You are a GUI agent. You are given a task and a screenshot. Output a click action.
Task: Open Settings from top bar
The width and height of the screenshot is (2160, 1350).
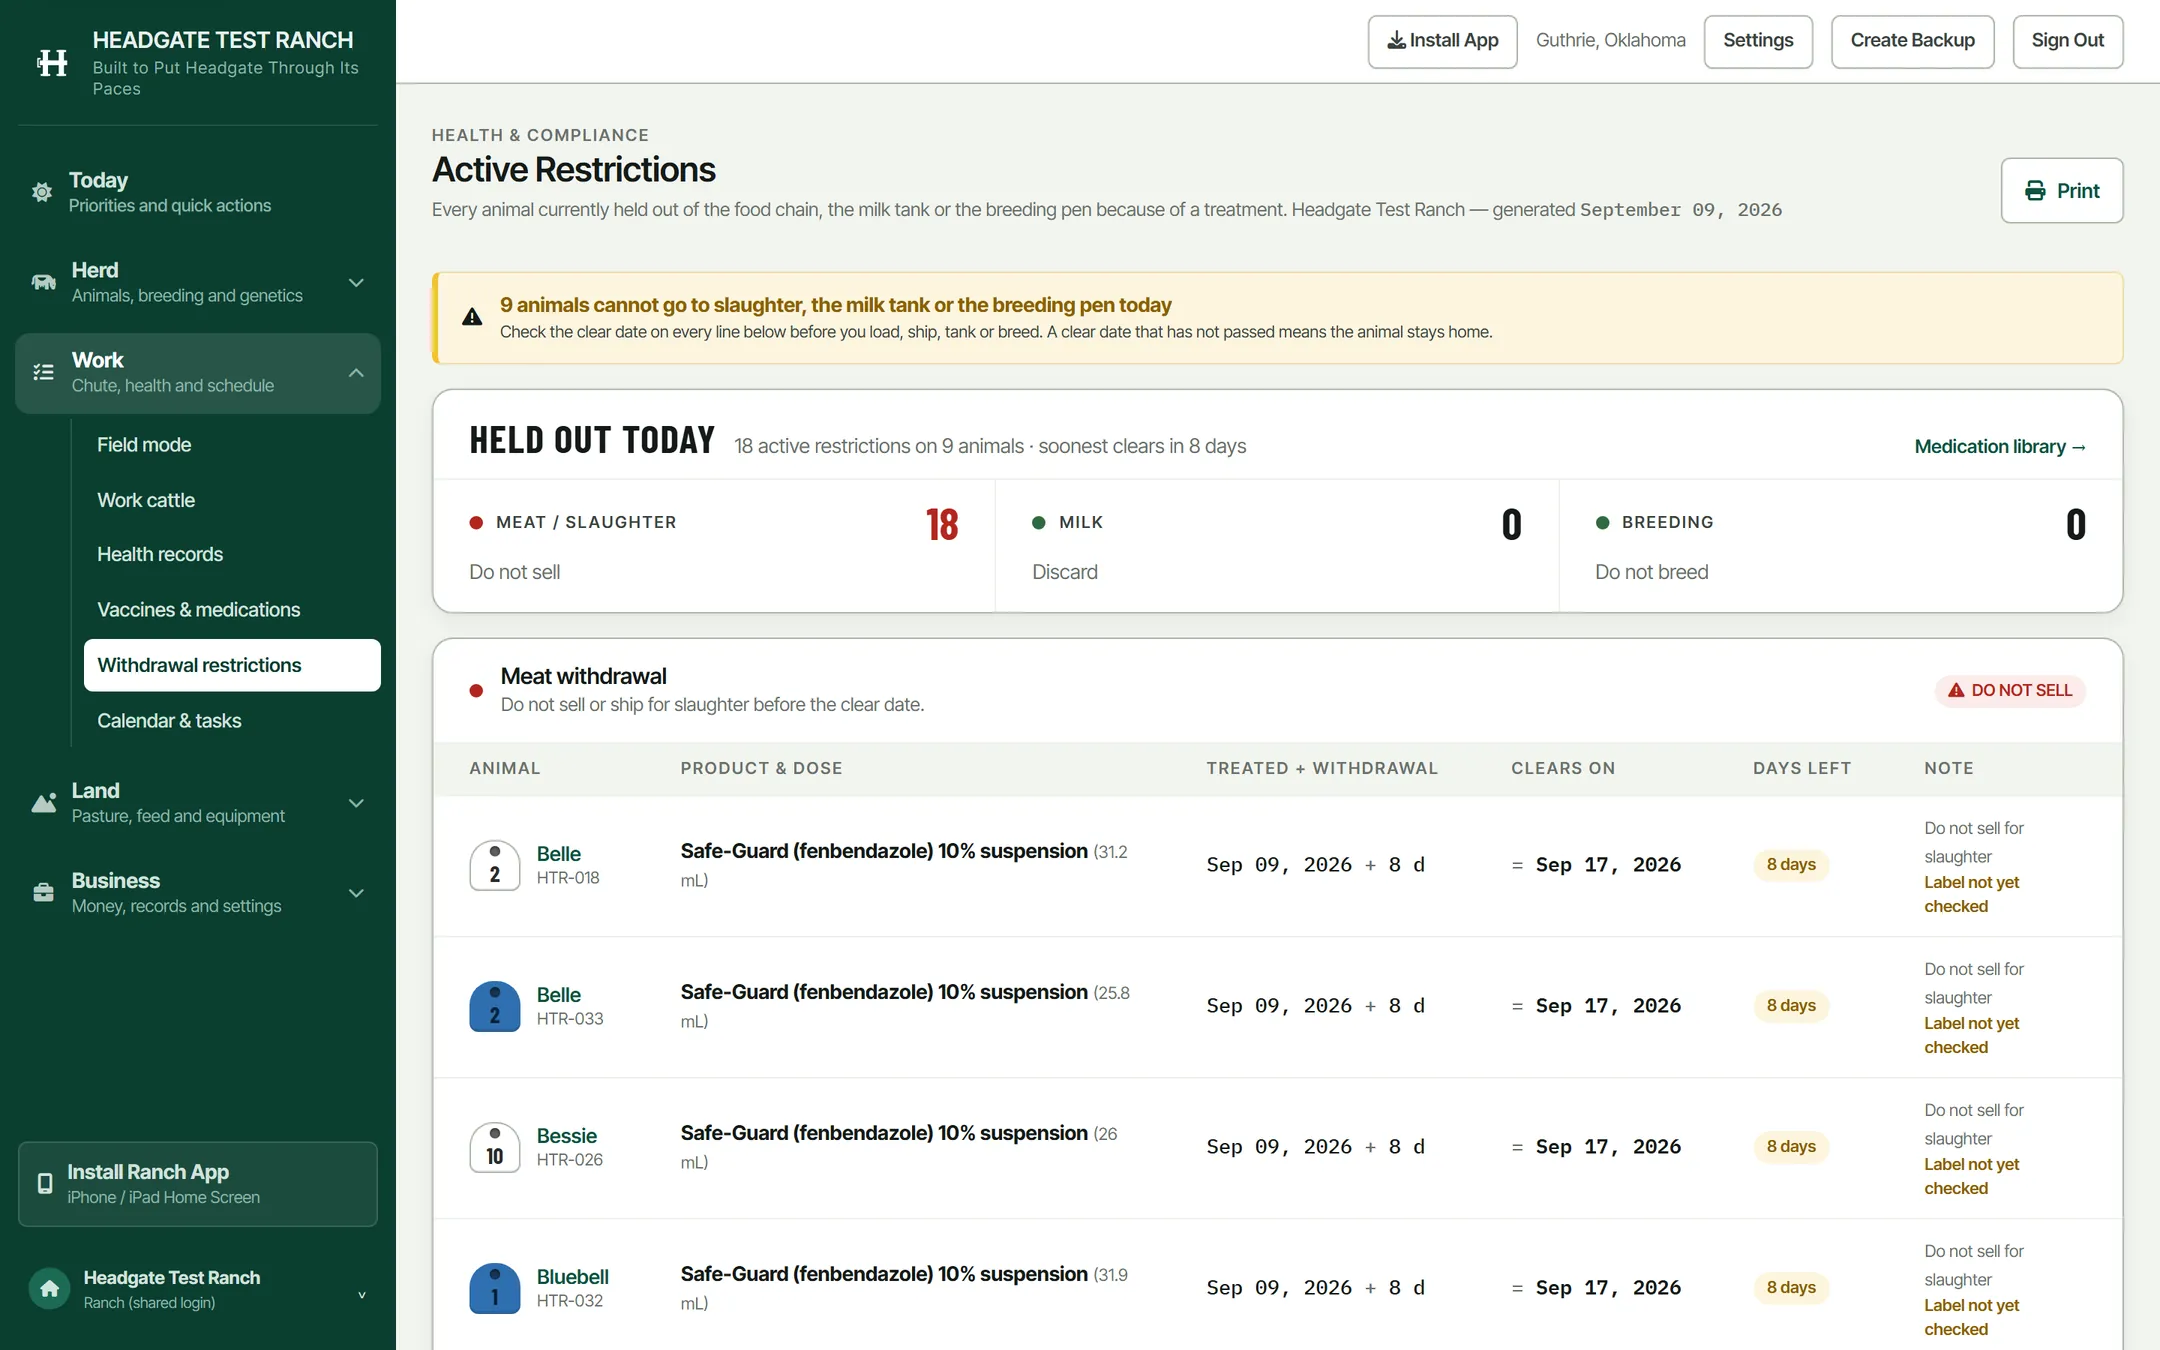[1758, 41]
